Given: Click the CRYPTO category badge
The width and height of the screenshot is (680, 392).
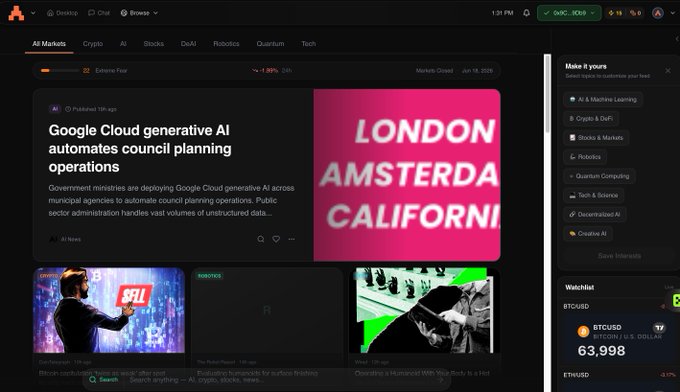Looking at the screenshot, I should tap(49, 276).
